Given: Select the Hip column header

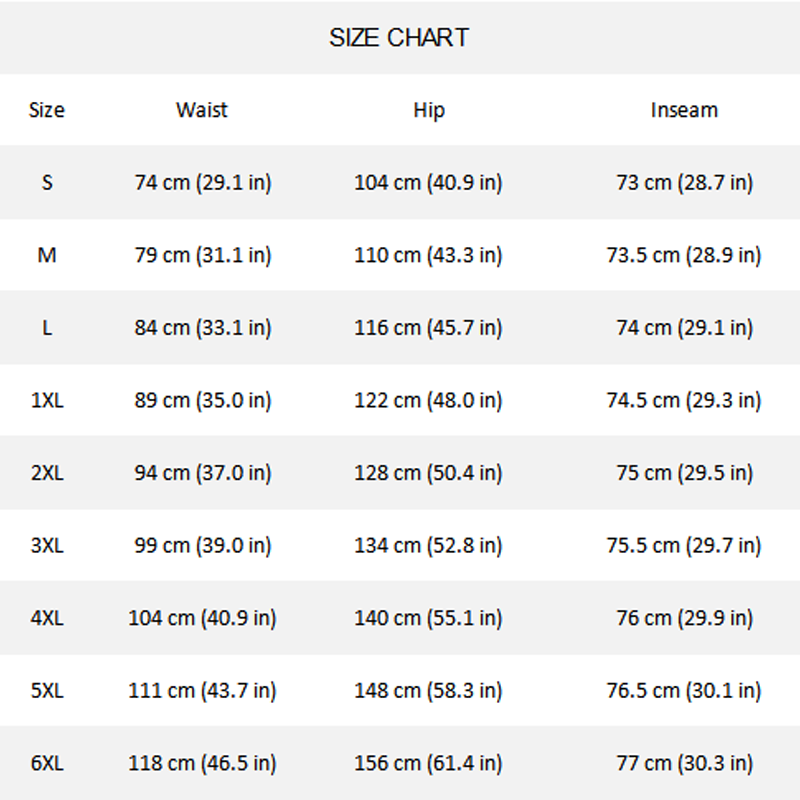Looking at the screenshot, I should point(429,110).
